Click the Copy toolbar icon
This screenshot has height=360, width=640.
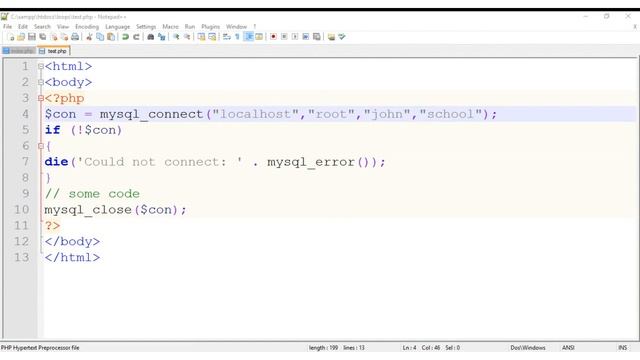point(100,37)
